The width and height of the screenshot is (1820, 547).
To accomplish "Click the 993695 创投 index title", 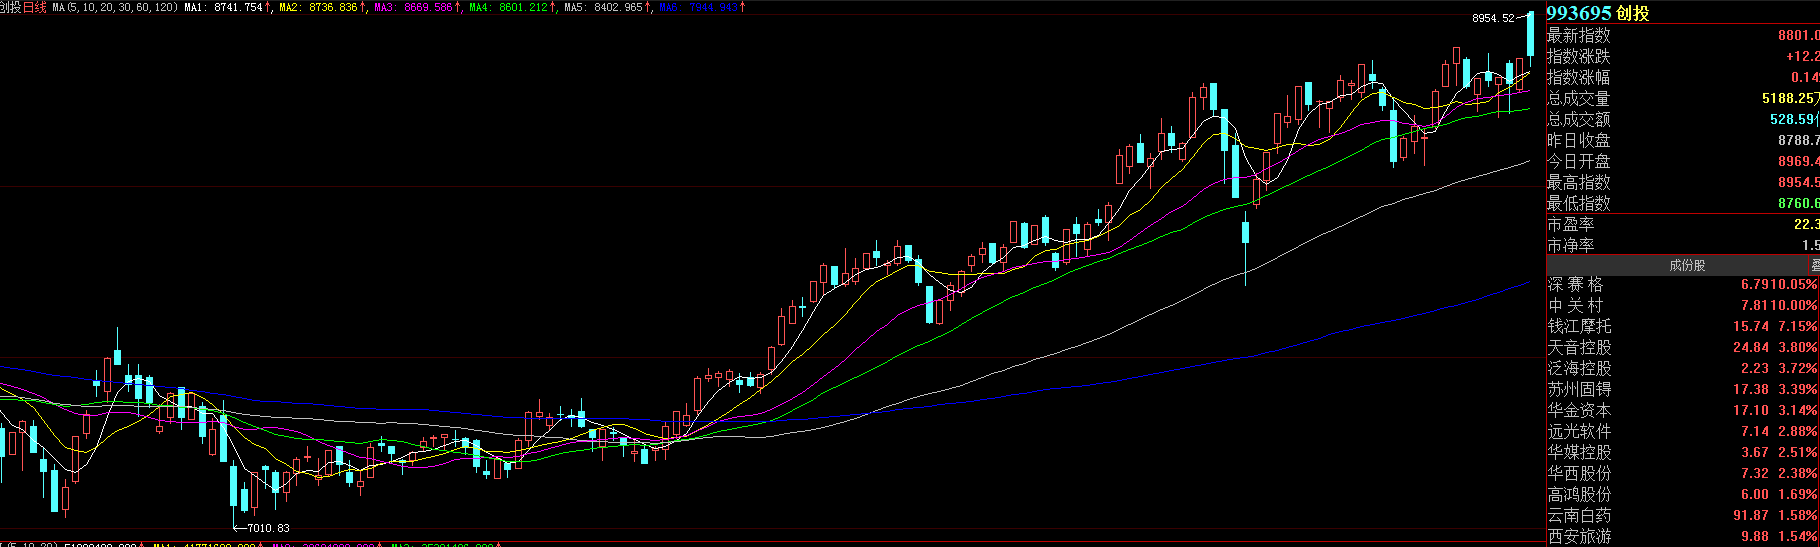I will [x=1597, y=13].
